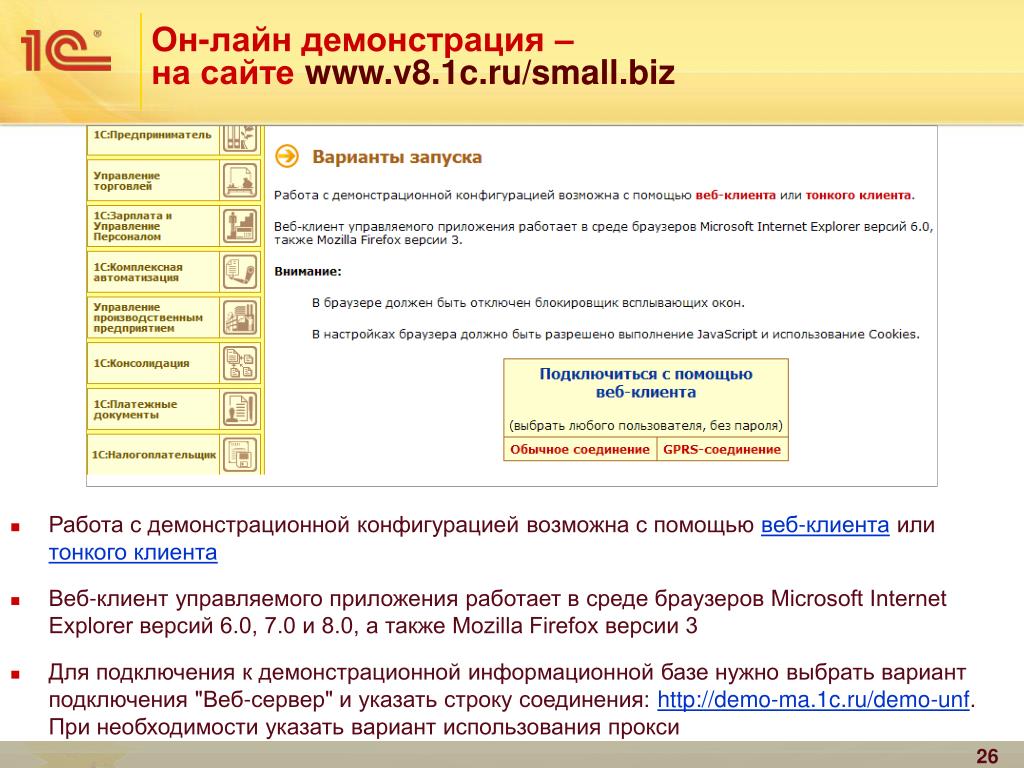Click the Платежные документы icon

240,409
